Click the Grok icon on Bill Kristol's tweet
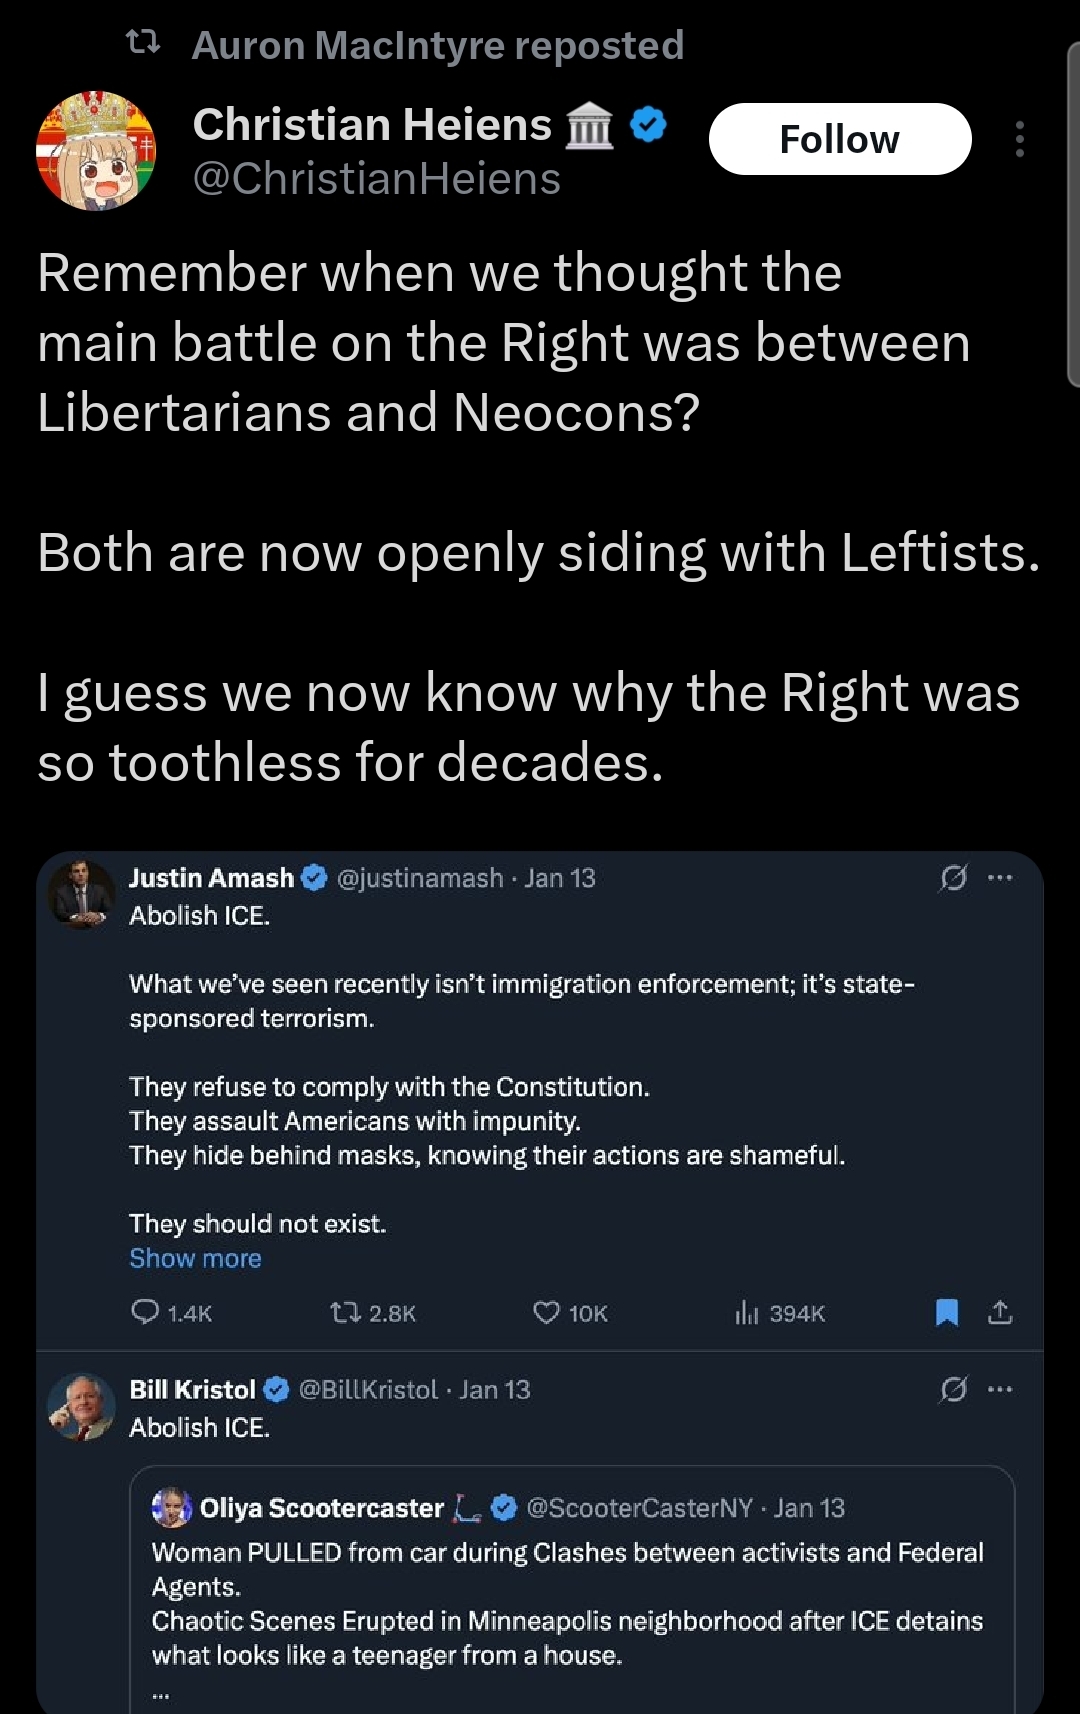This screenshot has height=1714, width=1080. (953, 1389)
